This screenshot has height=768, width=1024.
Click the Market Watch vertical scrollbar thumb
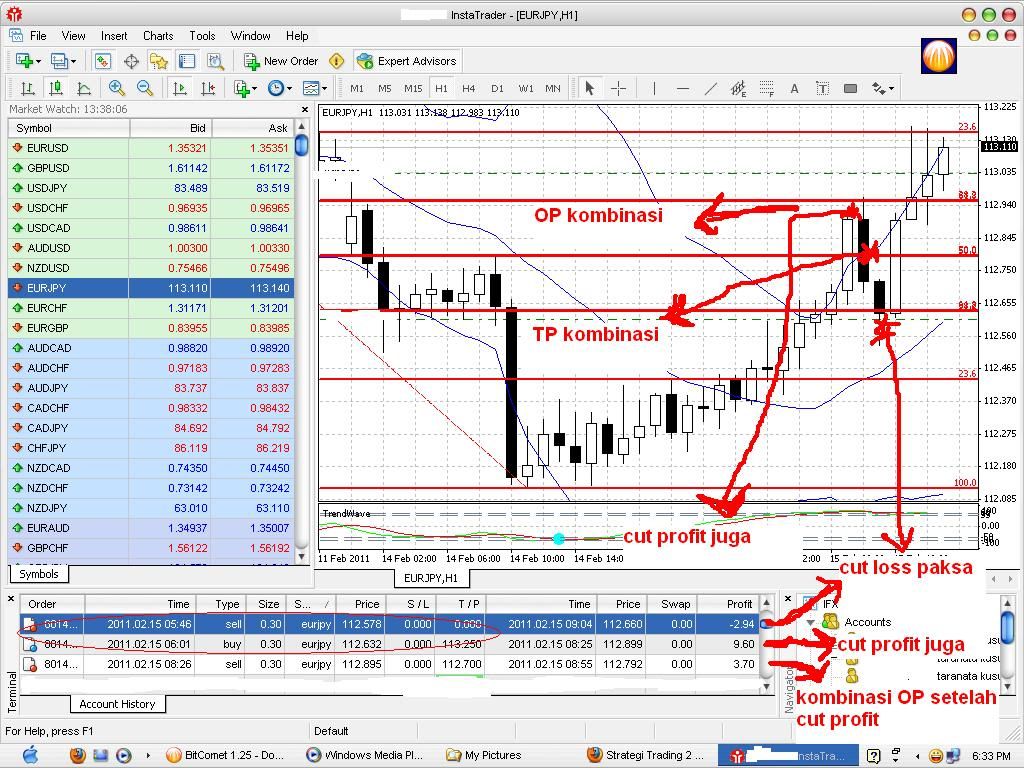301,145
